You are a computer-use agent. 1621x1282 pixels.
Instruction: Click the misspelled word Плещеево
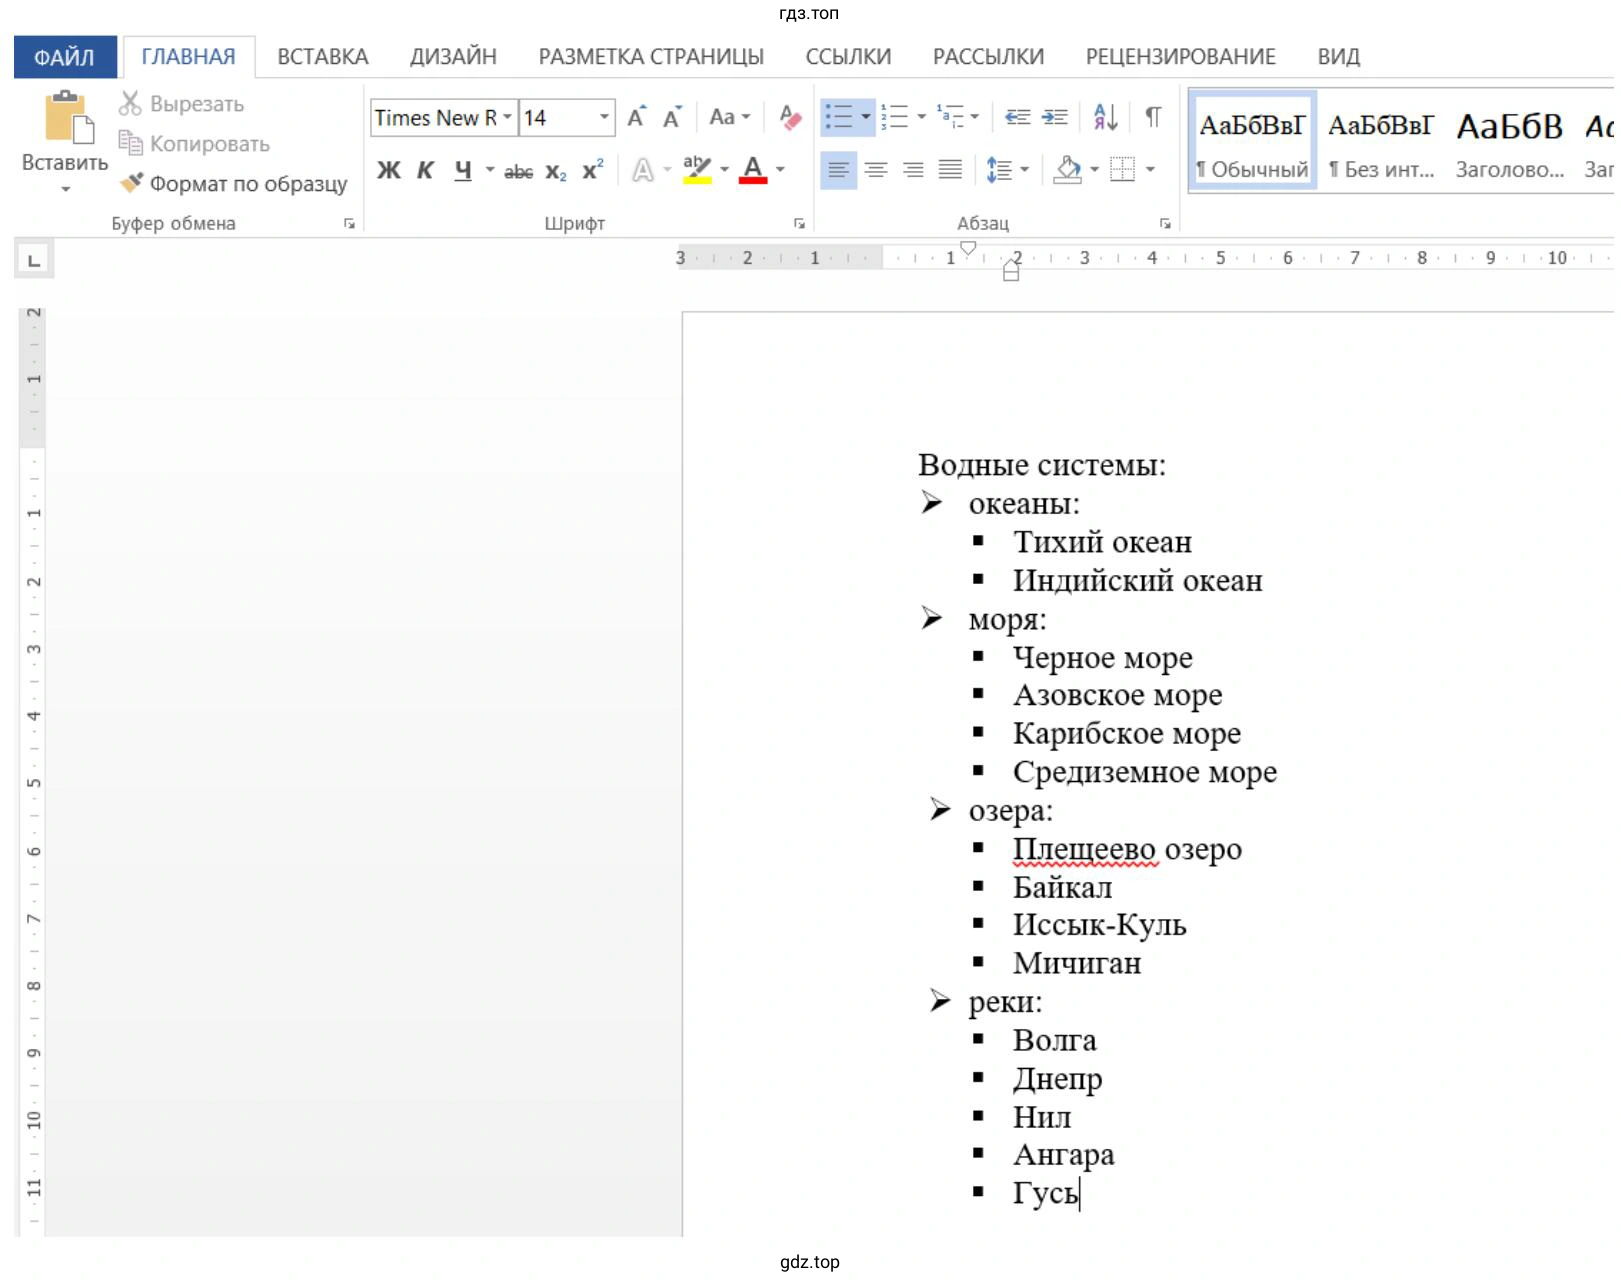(x=1085, y=849)
